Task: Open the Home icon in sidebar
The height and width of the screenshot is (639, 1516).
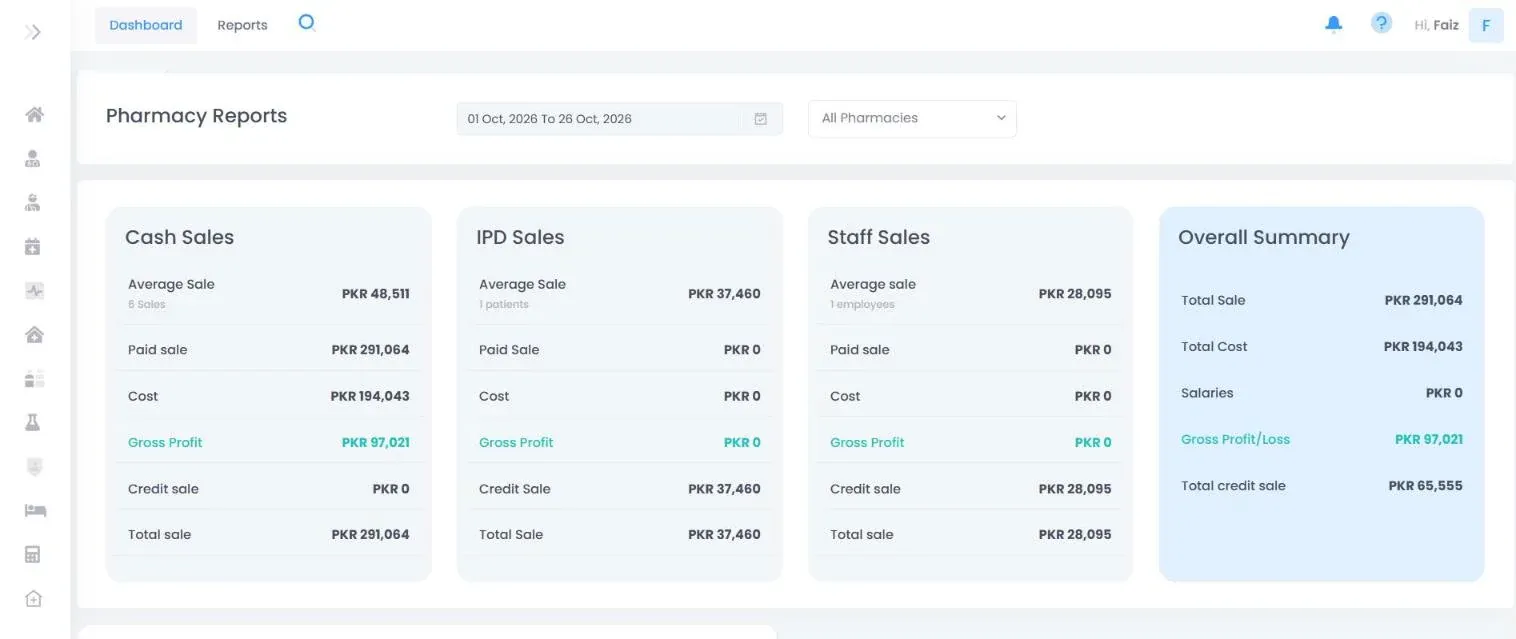Action: [34, 114]
